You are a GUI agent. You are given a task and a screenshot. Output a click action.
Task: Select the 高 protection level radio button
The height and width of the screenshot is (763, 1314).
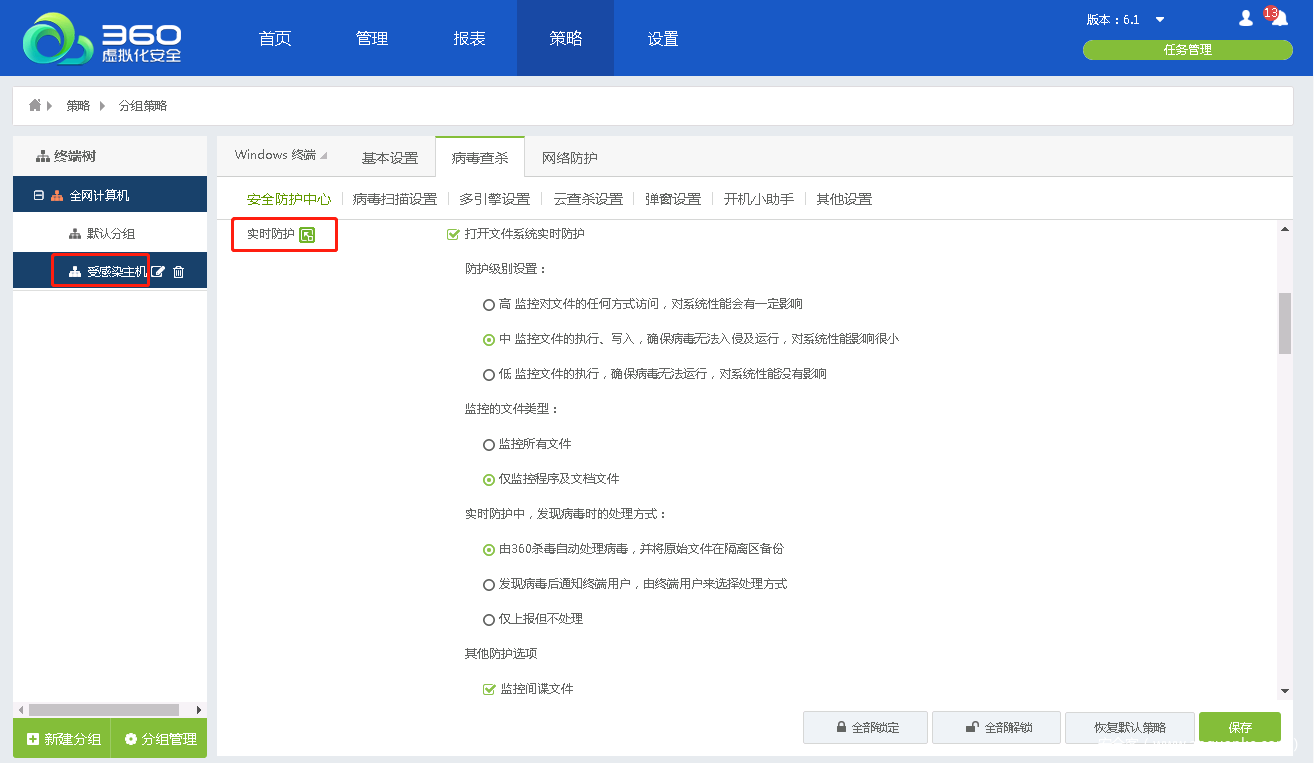(x=489, y=304)
